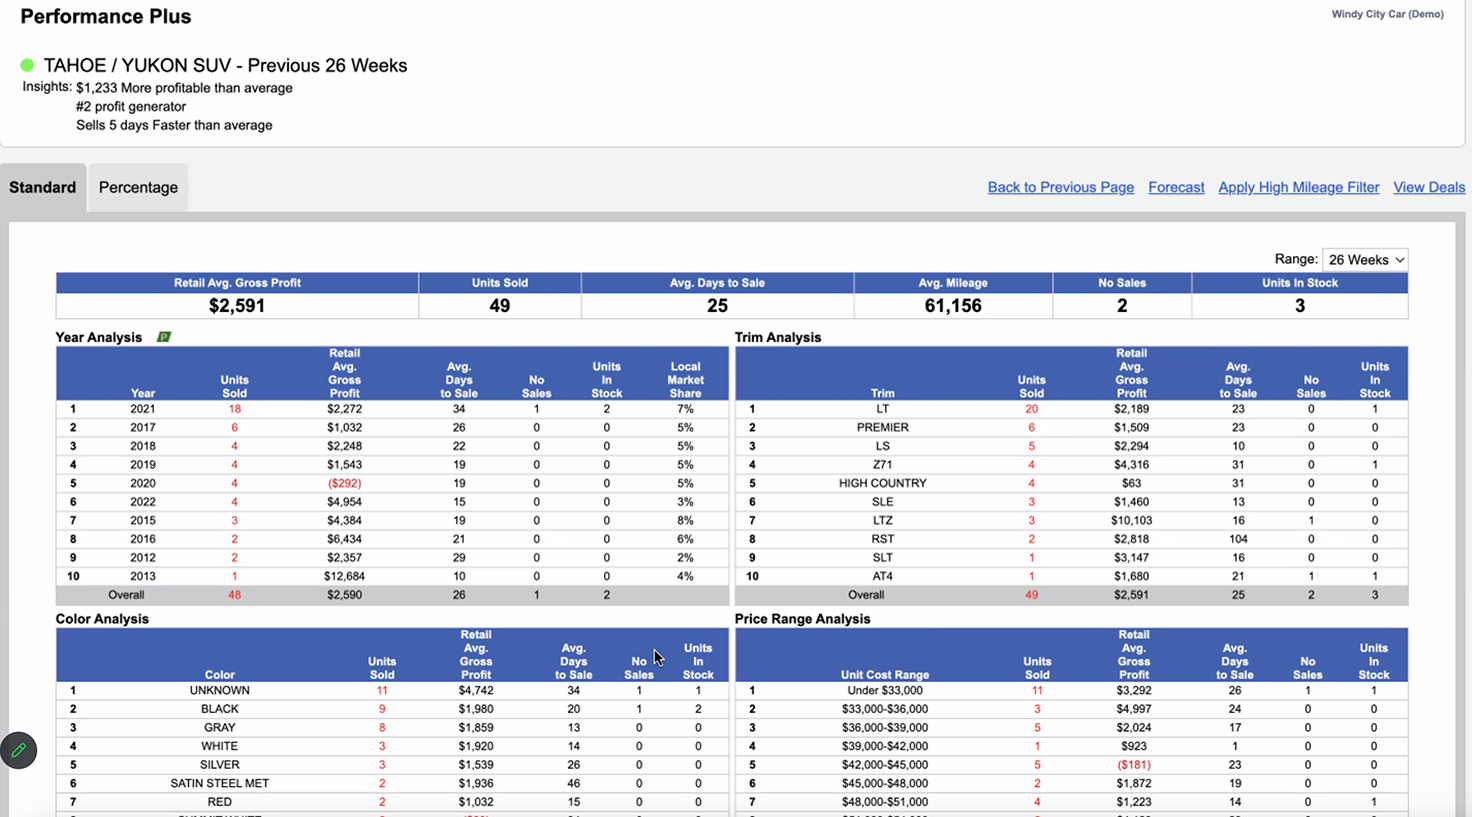The image size is (1472, 817).
Task: Select the 2021 row in Year Analysis
Action: click(300, 408)
